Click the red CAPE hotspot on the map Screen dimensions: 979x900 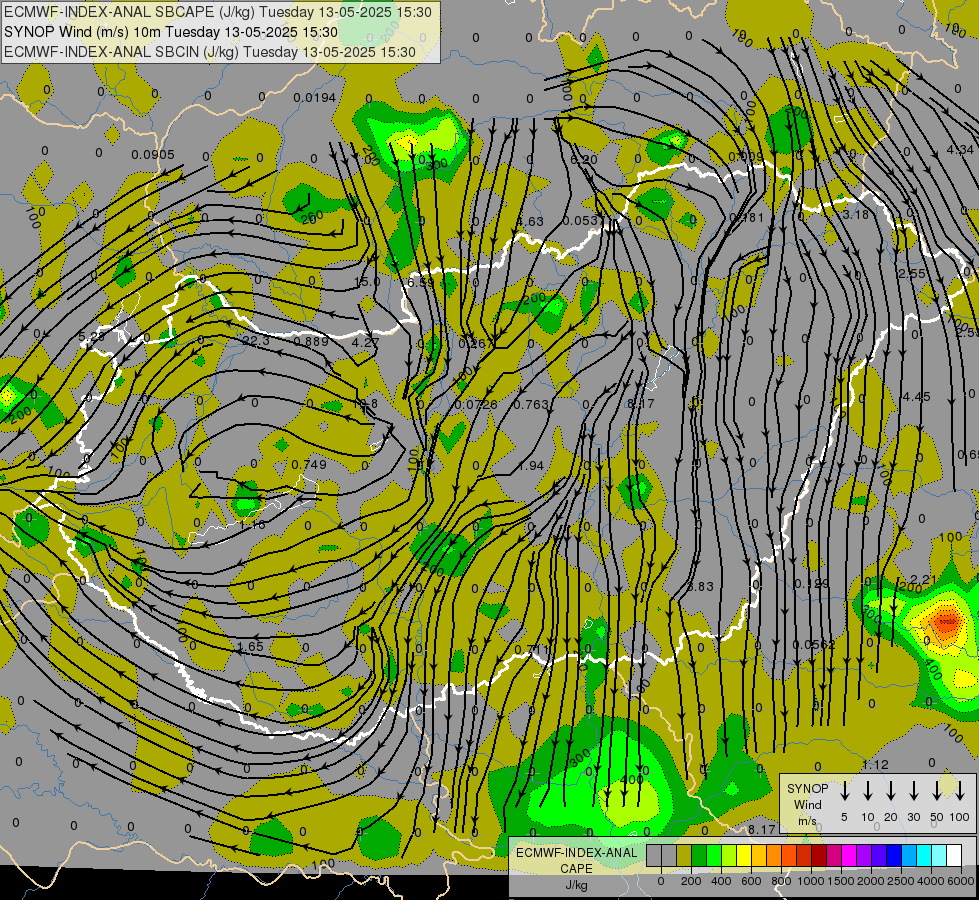coord(946,621)
